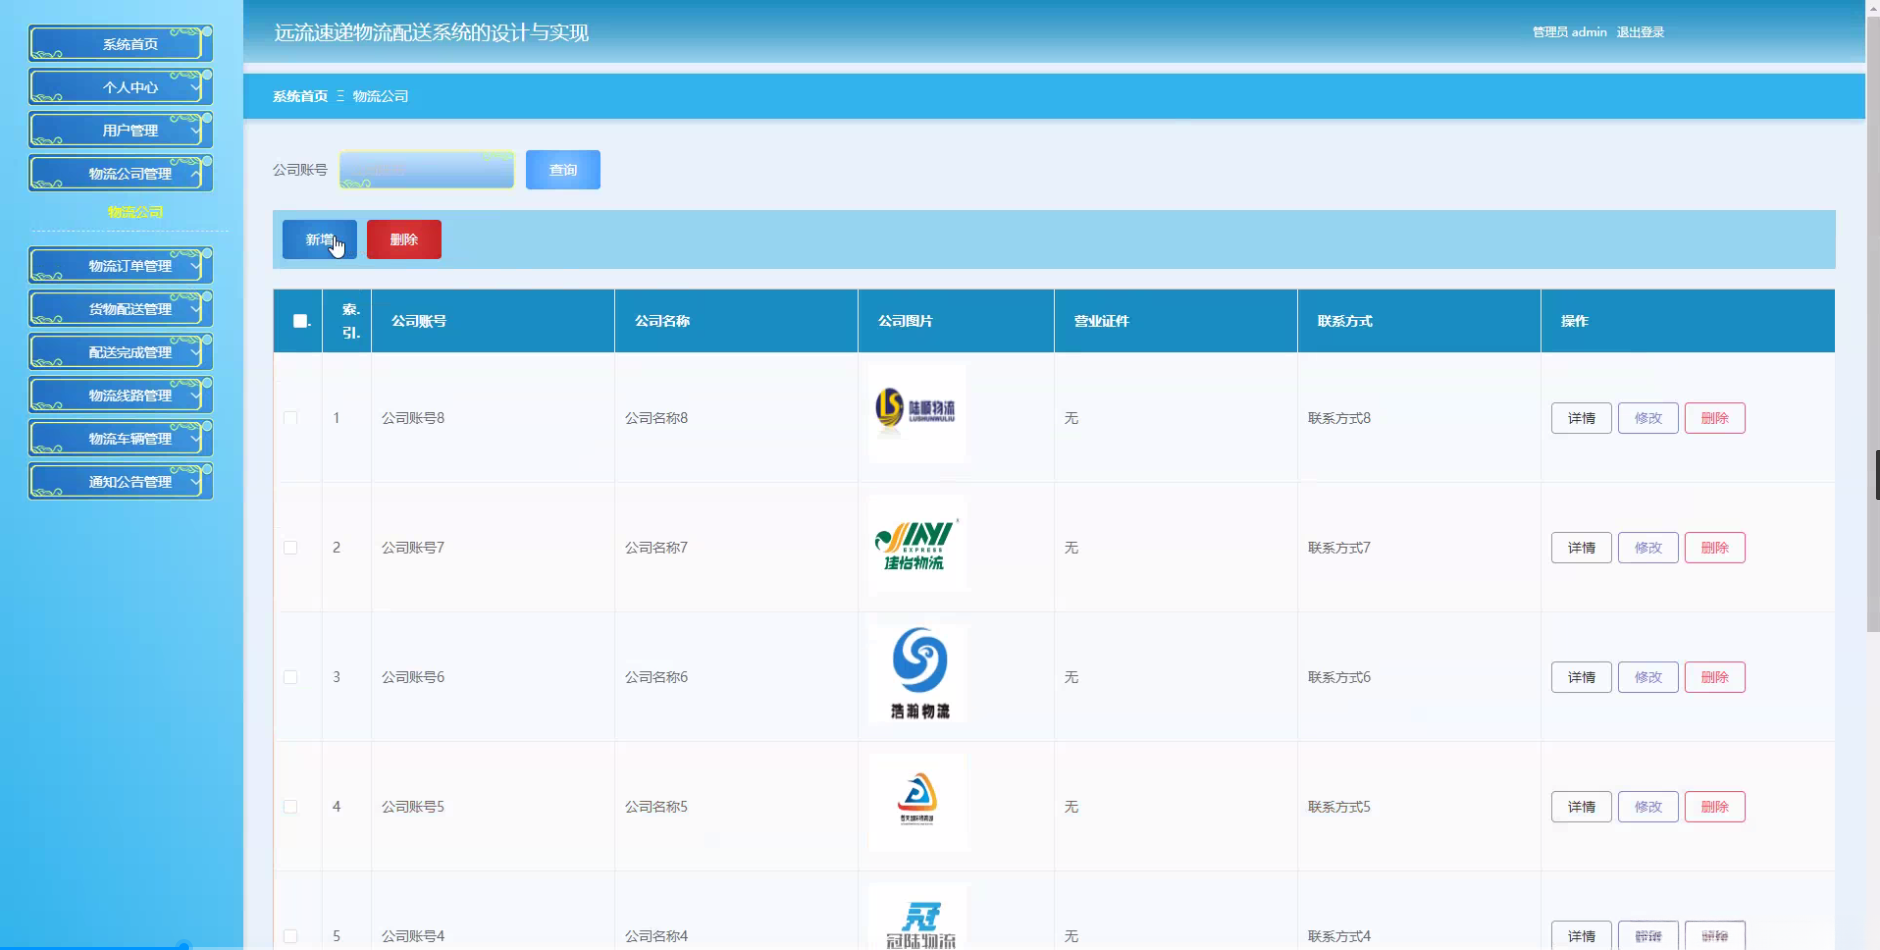Expand 用户管理 sidebar menu
This screenshot has height=950, width=1880.
(x=121, y=130)
